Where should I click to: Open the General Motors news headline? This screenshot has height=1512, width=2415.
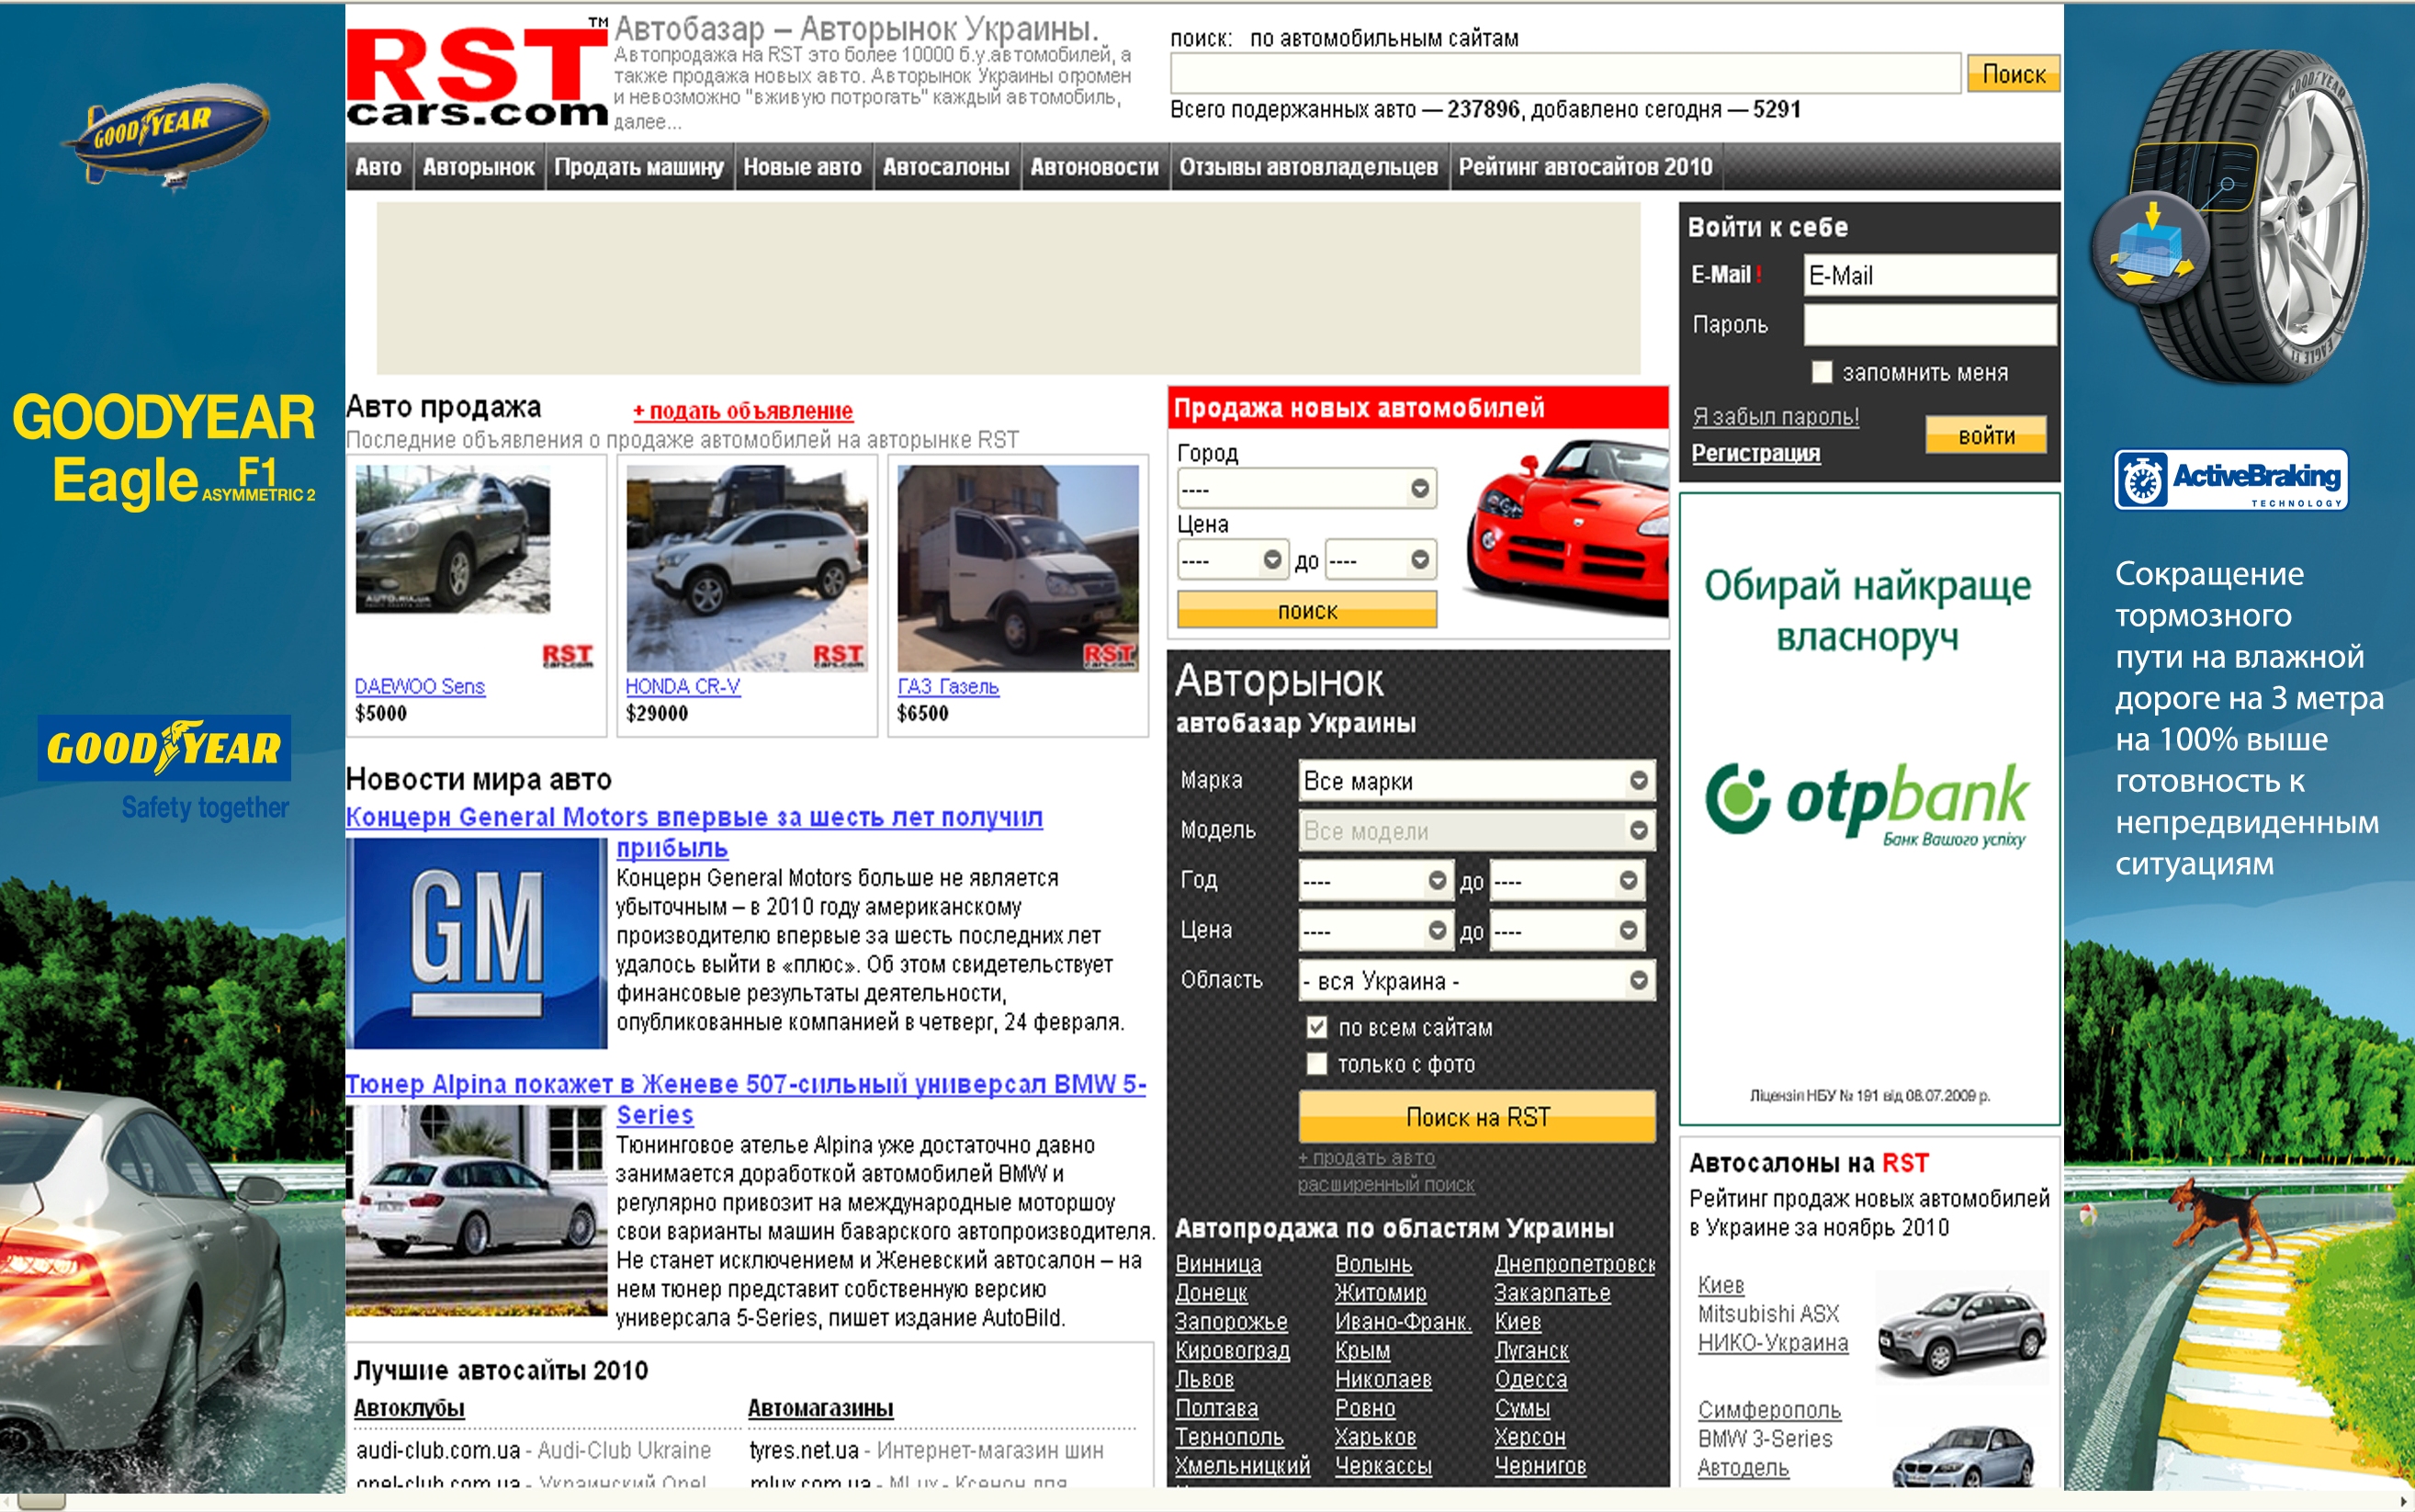coord(694,832)
